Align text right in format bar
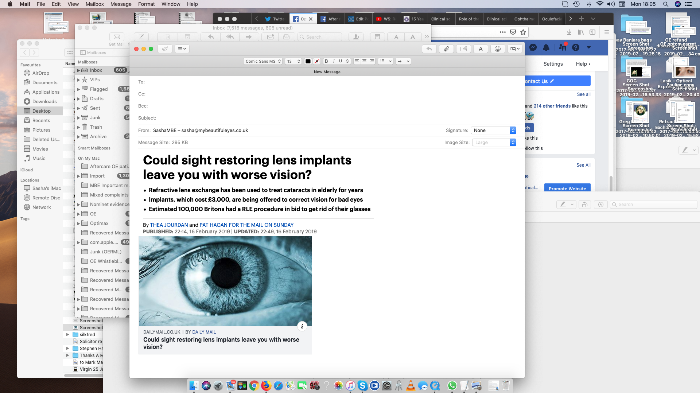This screenshot has height=393, width=700. (x=371, y=61)
